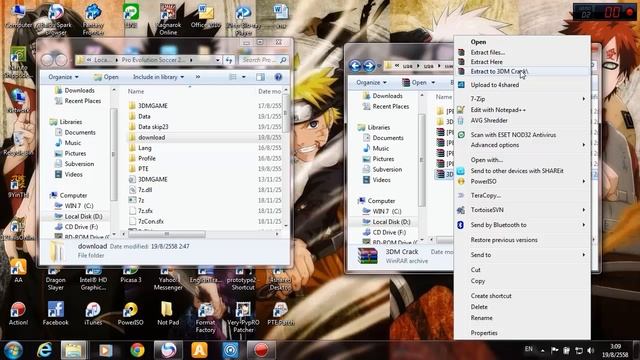
Task: Toggle preview pane icon in left window
Action: (x=260, y=77)
